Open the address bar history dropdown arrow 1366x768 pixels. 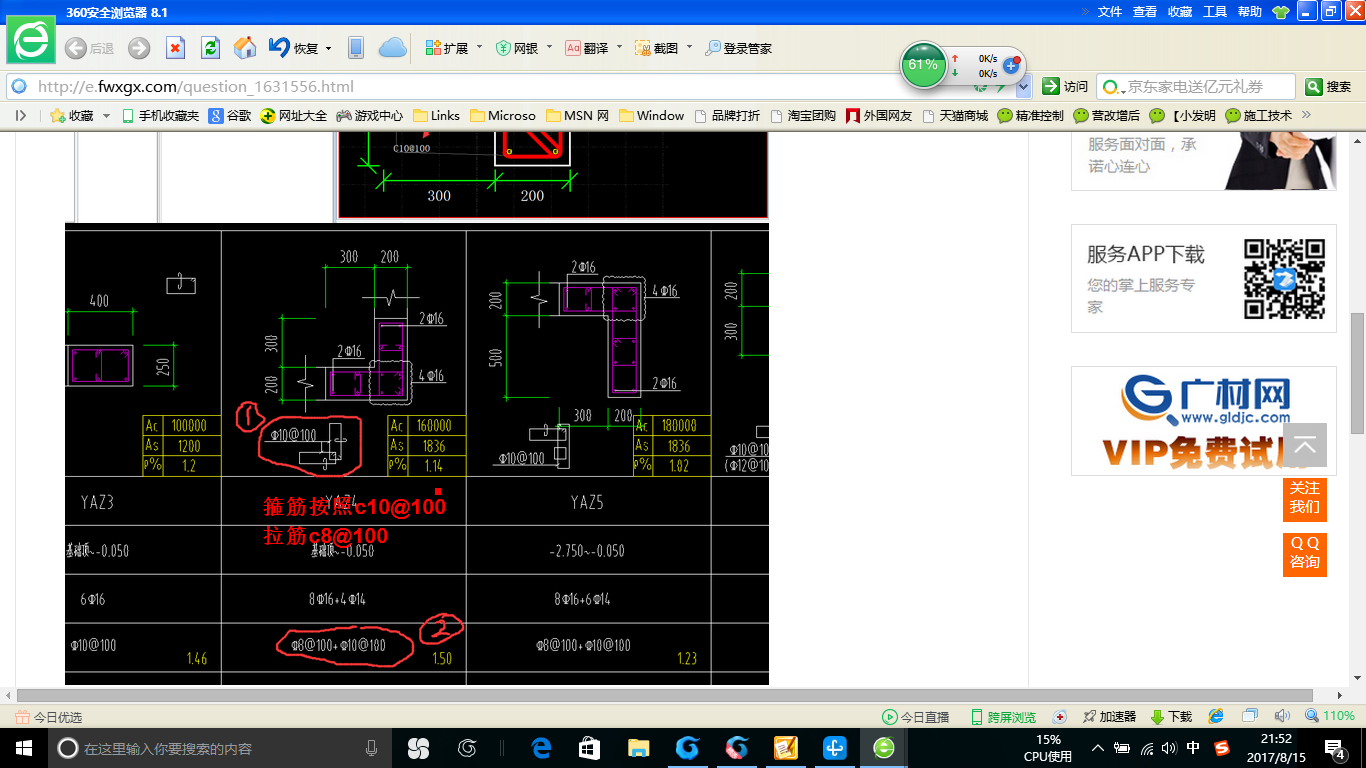point(1023,87)
